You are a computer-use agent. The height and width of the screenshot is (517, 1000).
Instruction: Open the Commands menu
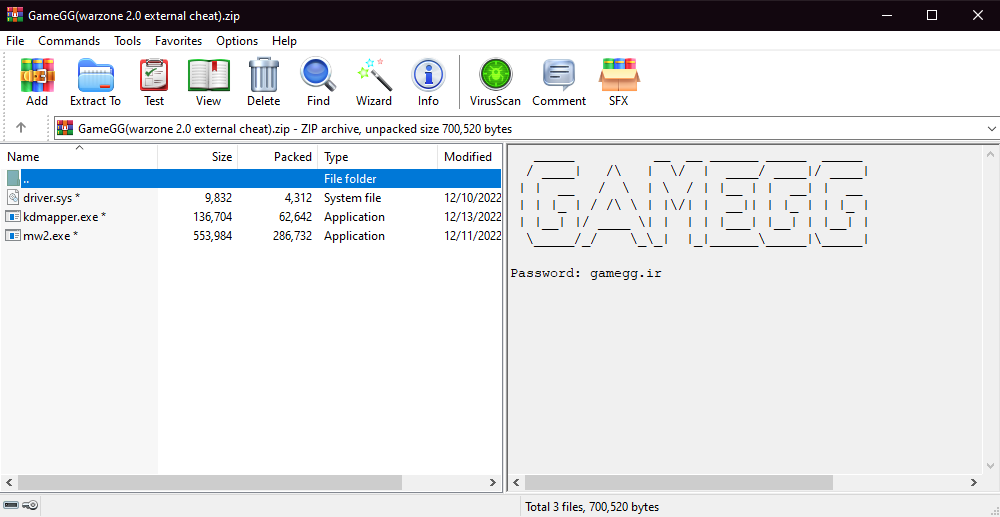pos(69,41)
